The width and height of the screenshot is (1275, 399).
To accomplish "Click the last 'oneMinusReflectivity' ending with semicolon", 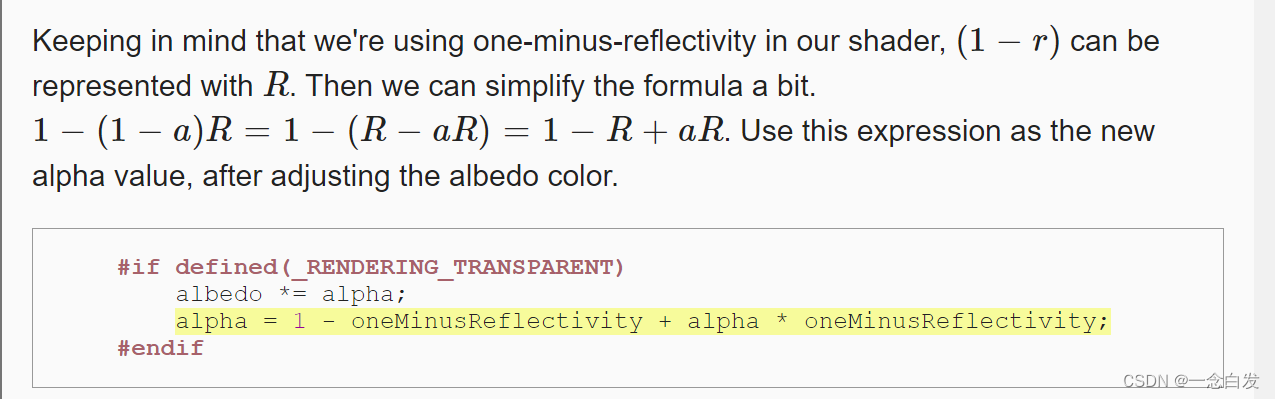I will pyautogui.click(x=957, y=321).
